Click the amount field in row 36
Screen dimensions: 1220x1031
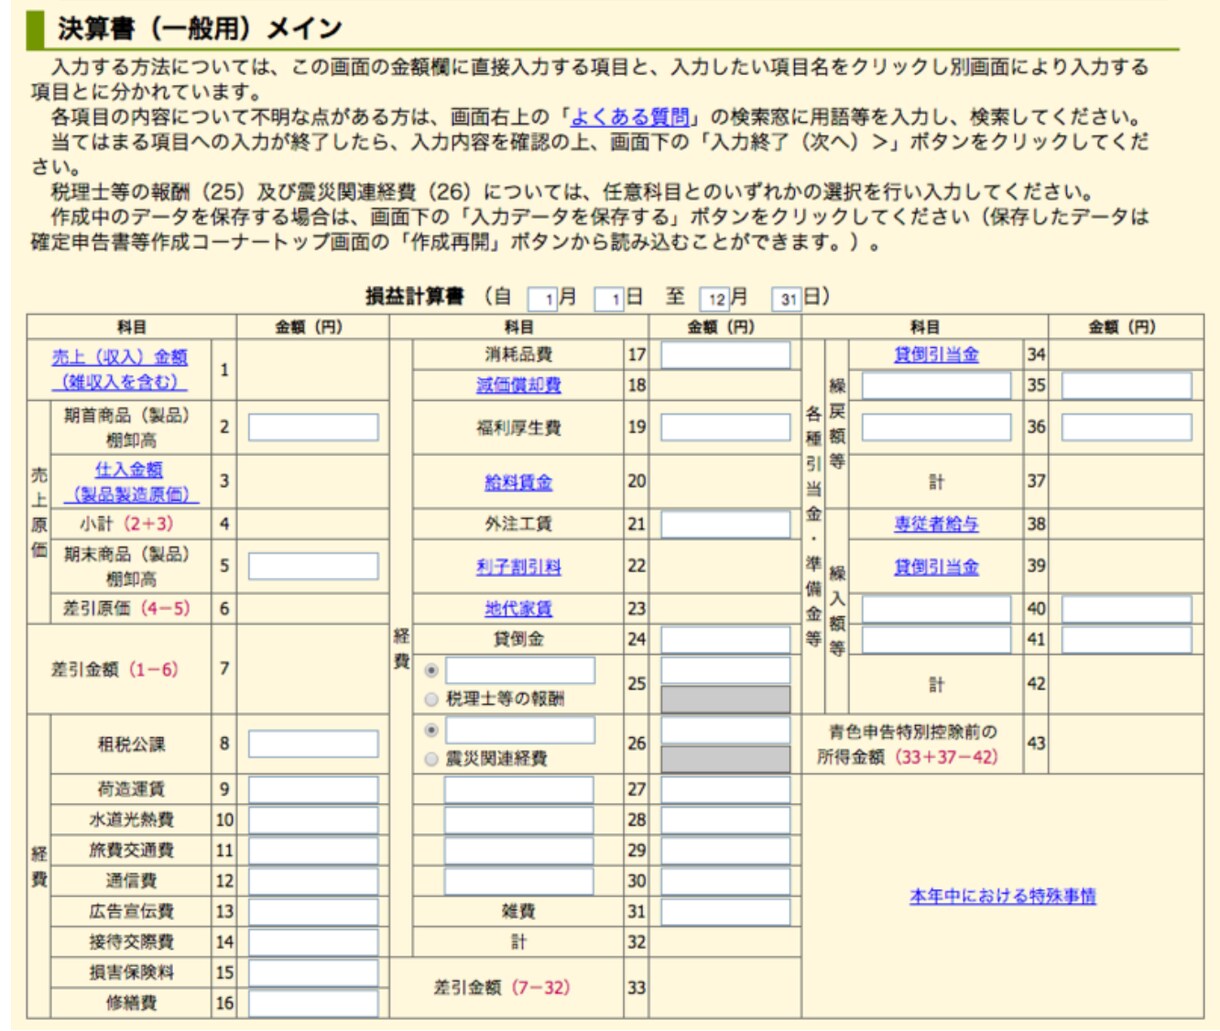pyautogui.click(x=1126, y=427)
